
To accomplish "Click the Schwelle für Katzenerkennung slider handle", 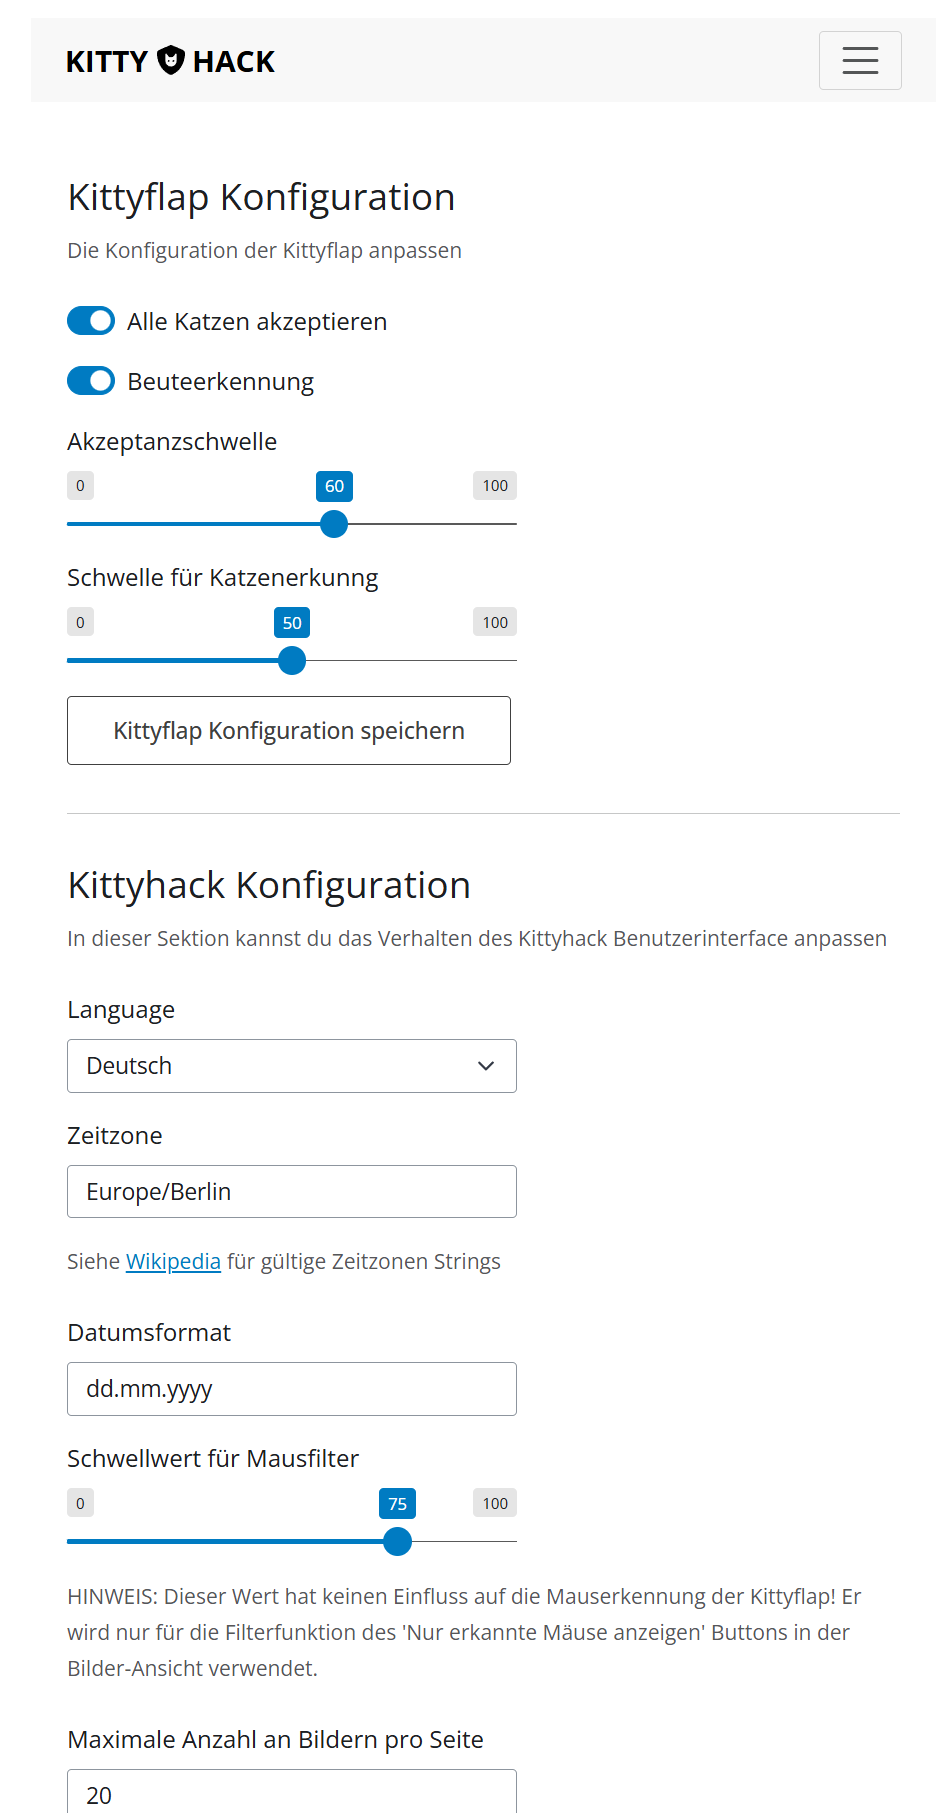I will coord(292,661).
